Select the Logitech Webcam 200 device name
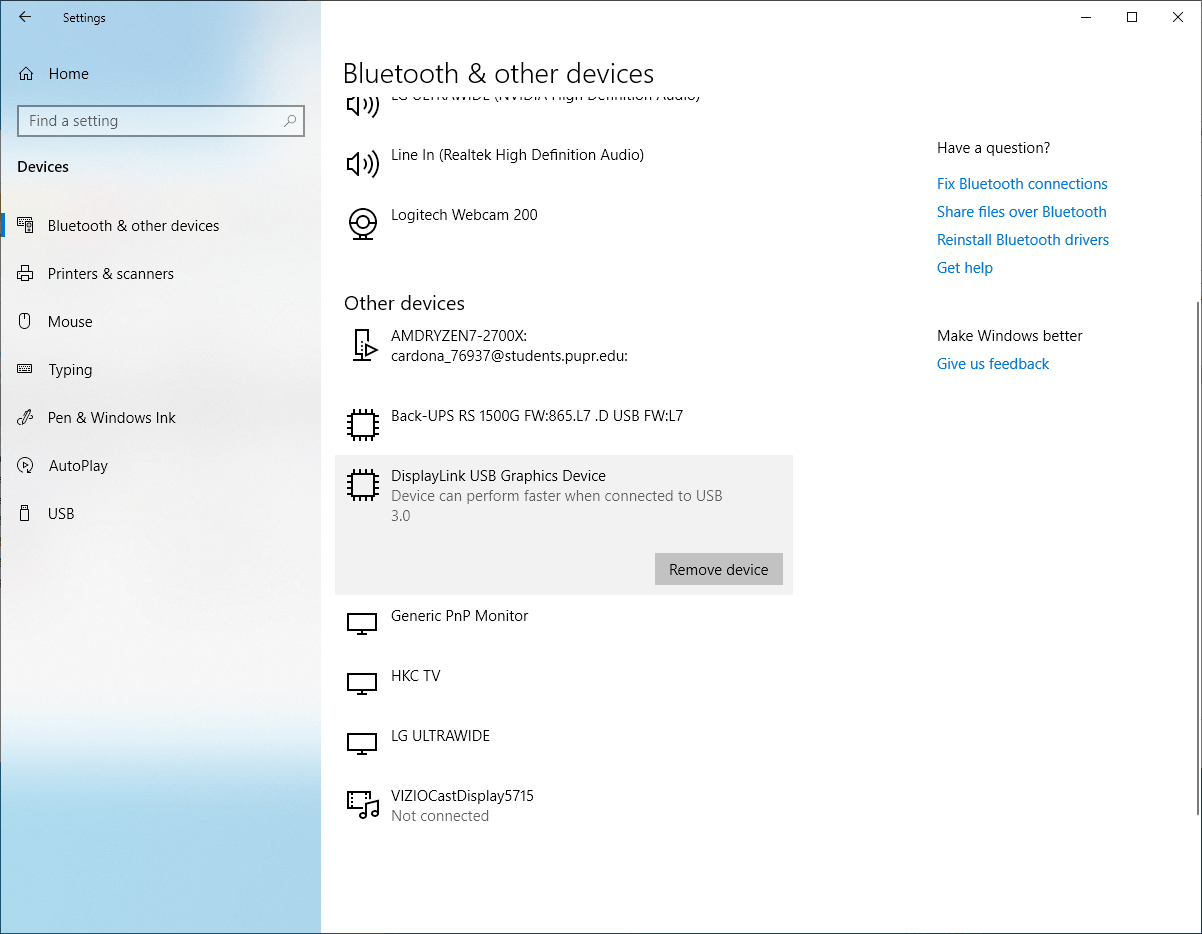This screenshot has height=934, width=1202. point(464,215)
